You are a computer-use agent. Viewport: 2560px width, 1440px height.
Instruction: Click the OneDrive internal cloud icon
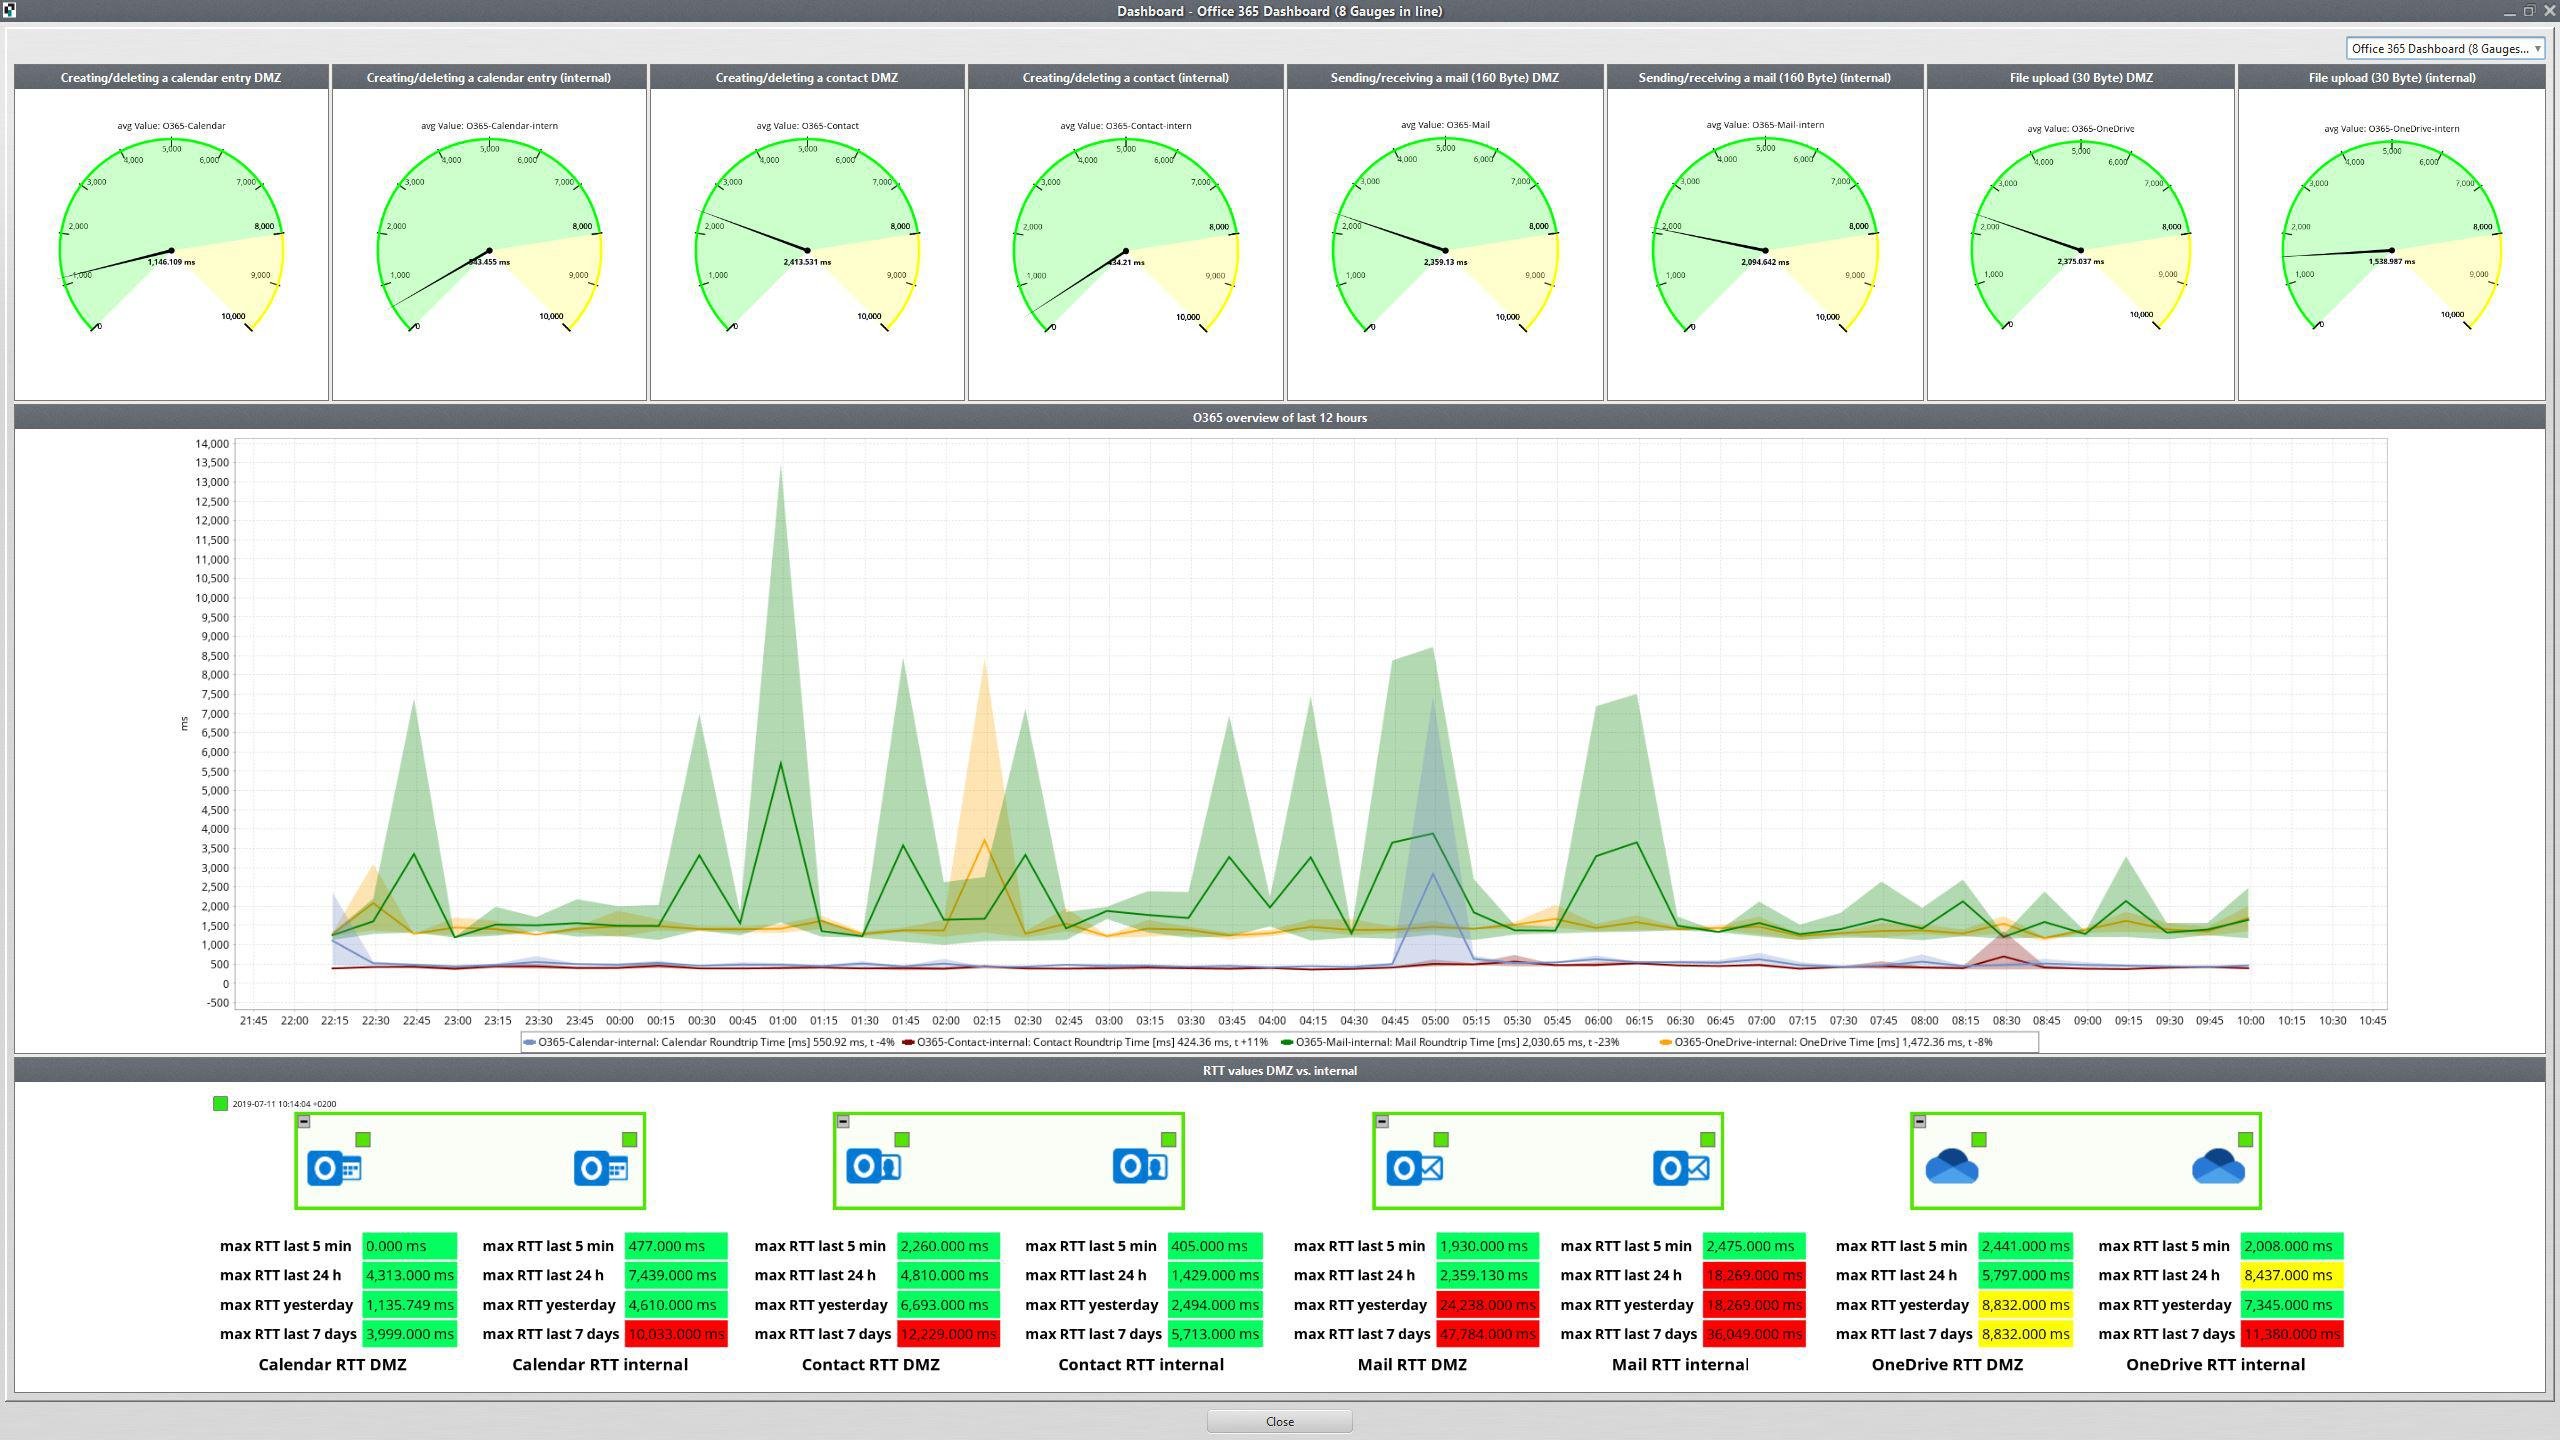point(2217,1166)
